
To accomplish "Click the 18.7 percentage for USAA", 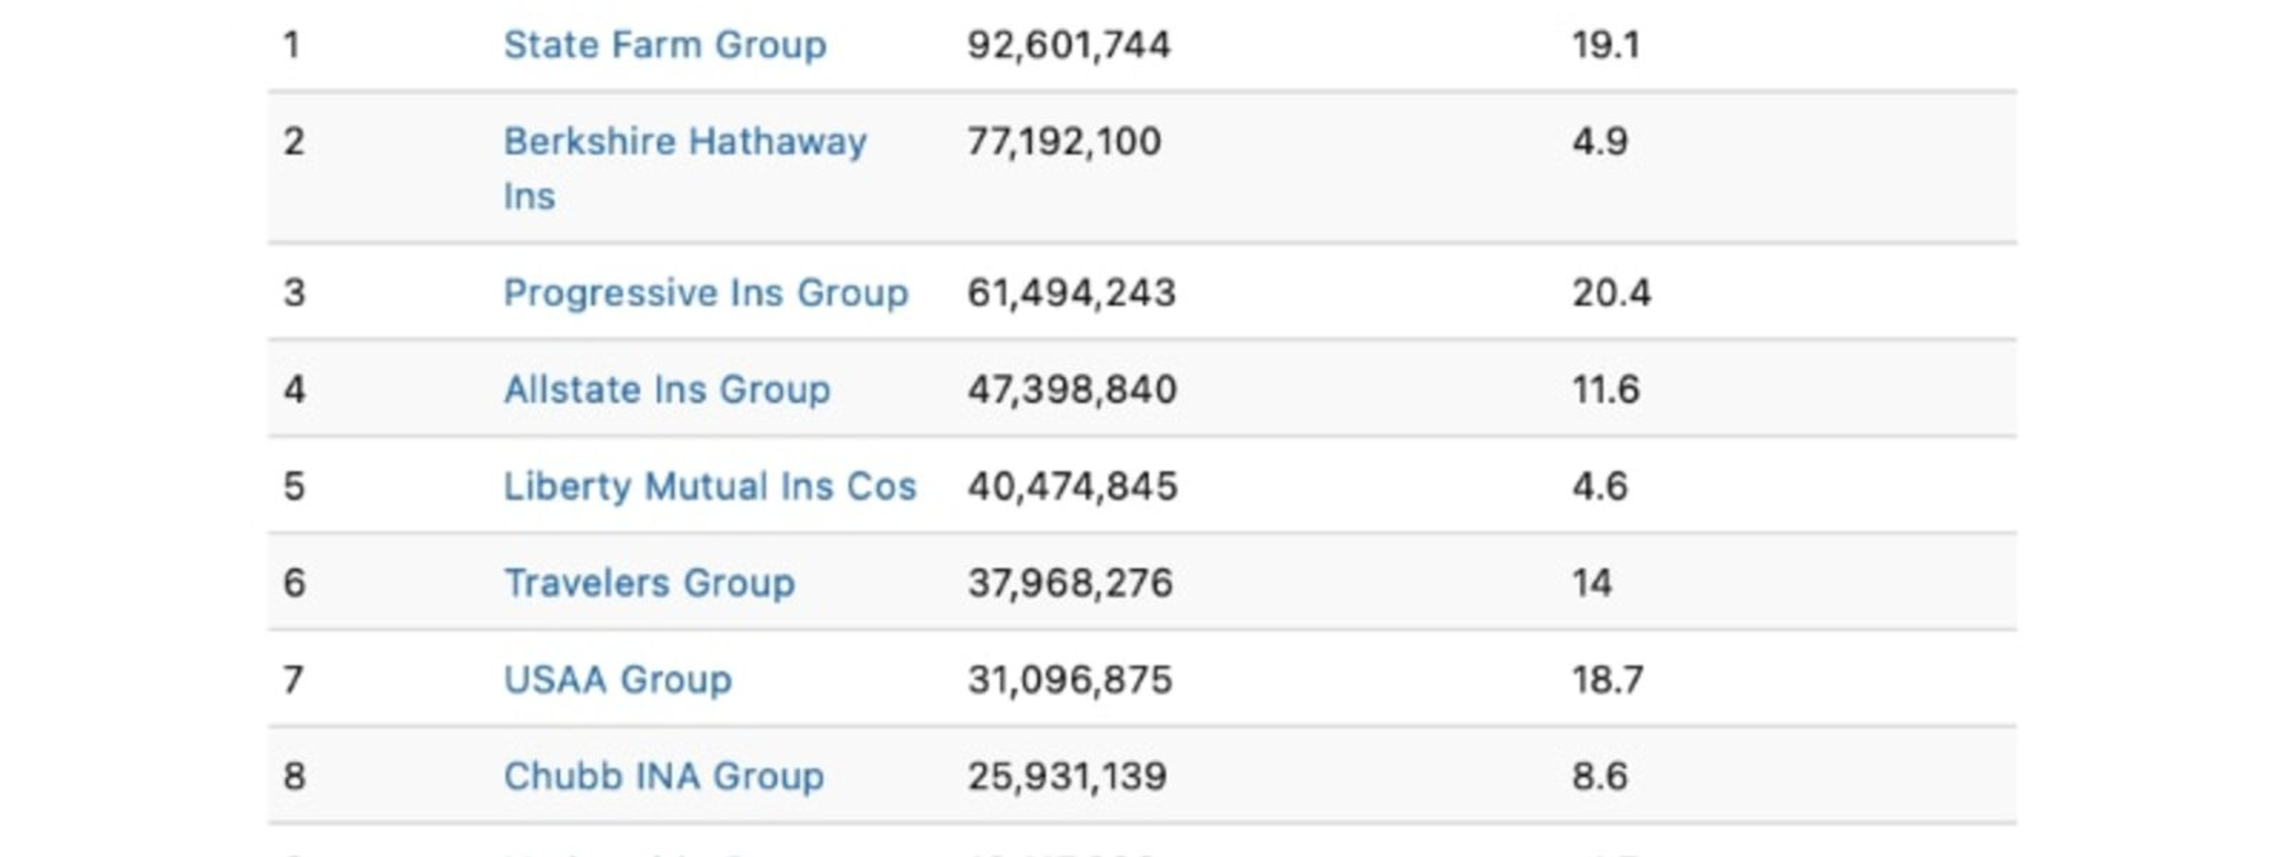I will 1607,680.
